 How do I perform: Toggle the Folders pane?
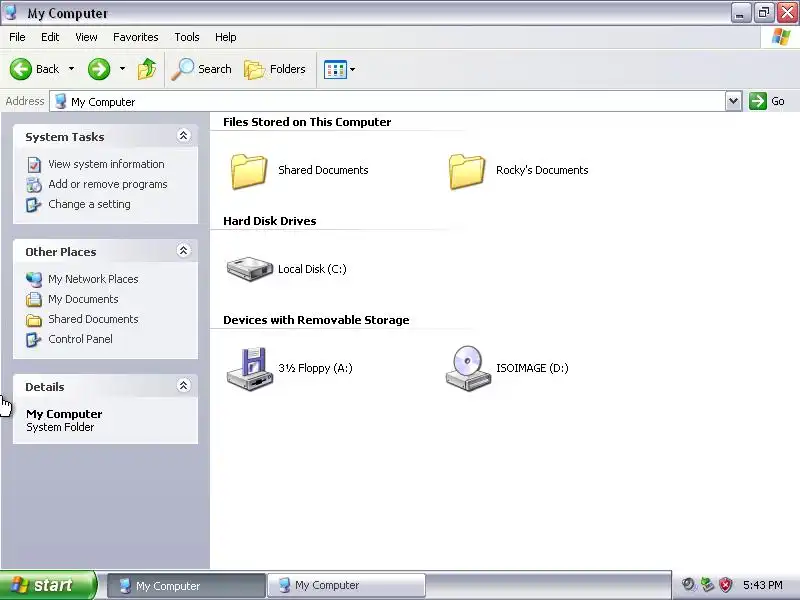pos(275,69)
